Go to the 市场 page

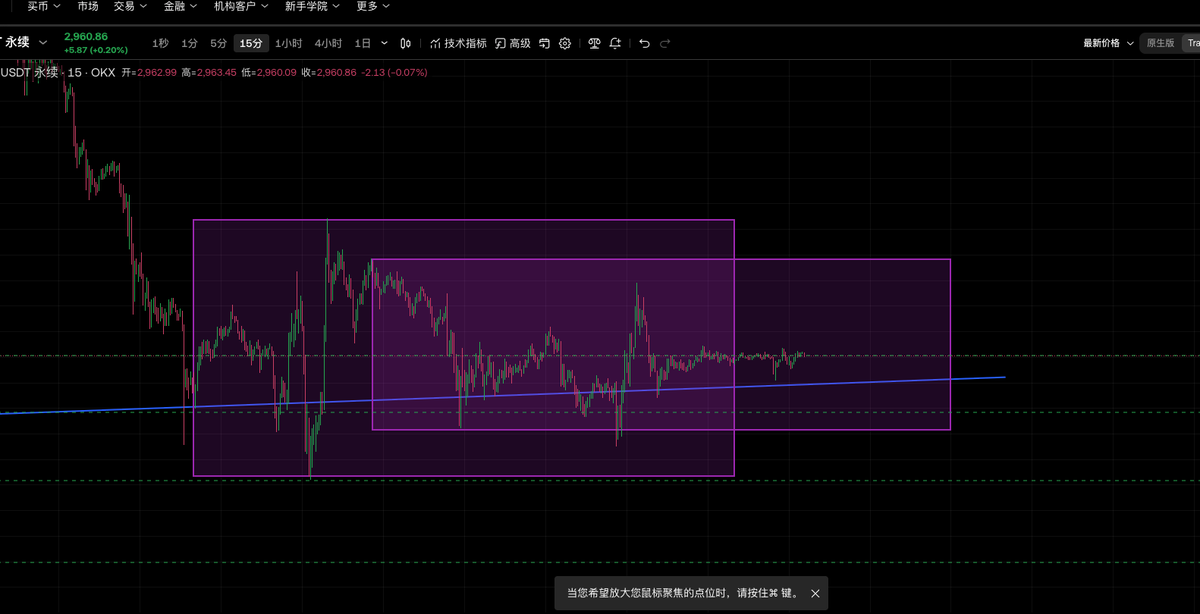coord(88,6)
